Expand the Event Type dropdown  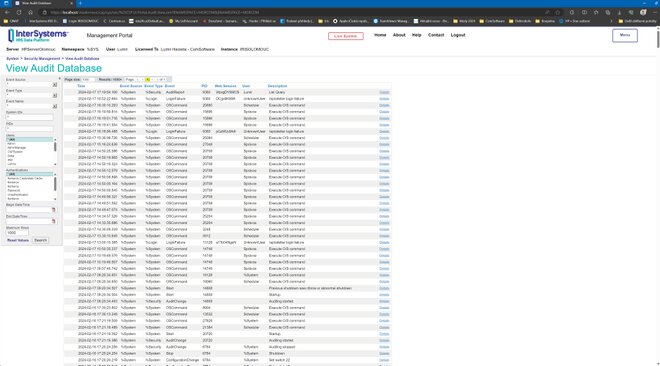point(55,95)
